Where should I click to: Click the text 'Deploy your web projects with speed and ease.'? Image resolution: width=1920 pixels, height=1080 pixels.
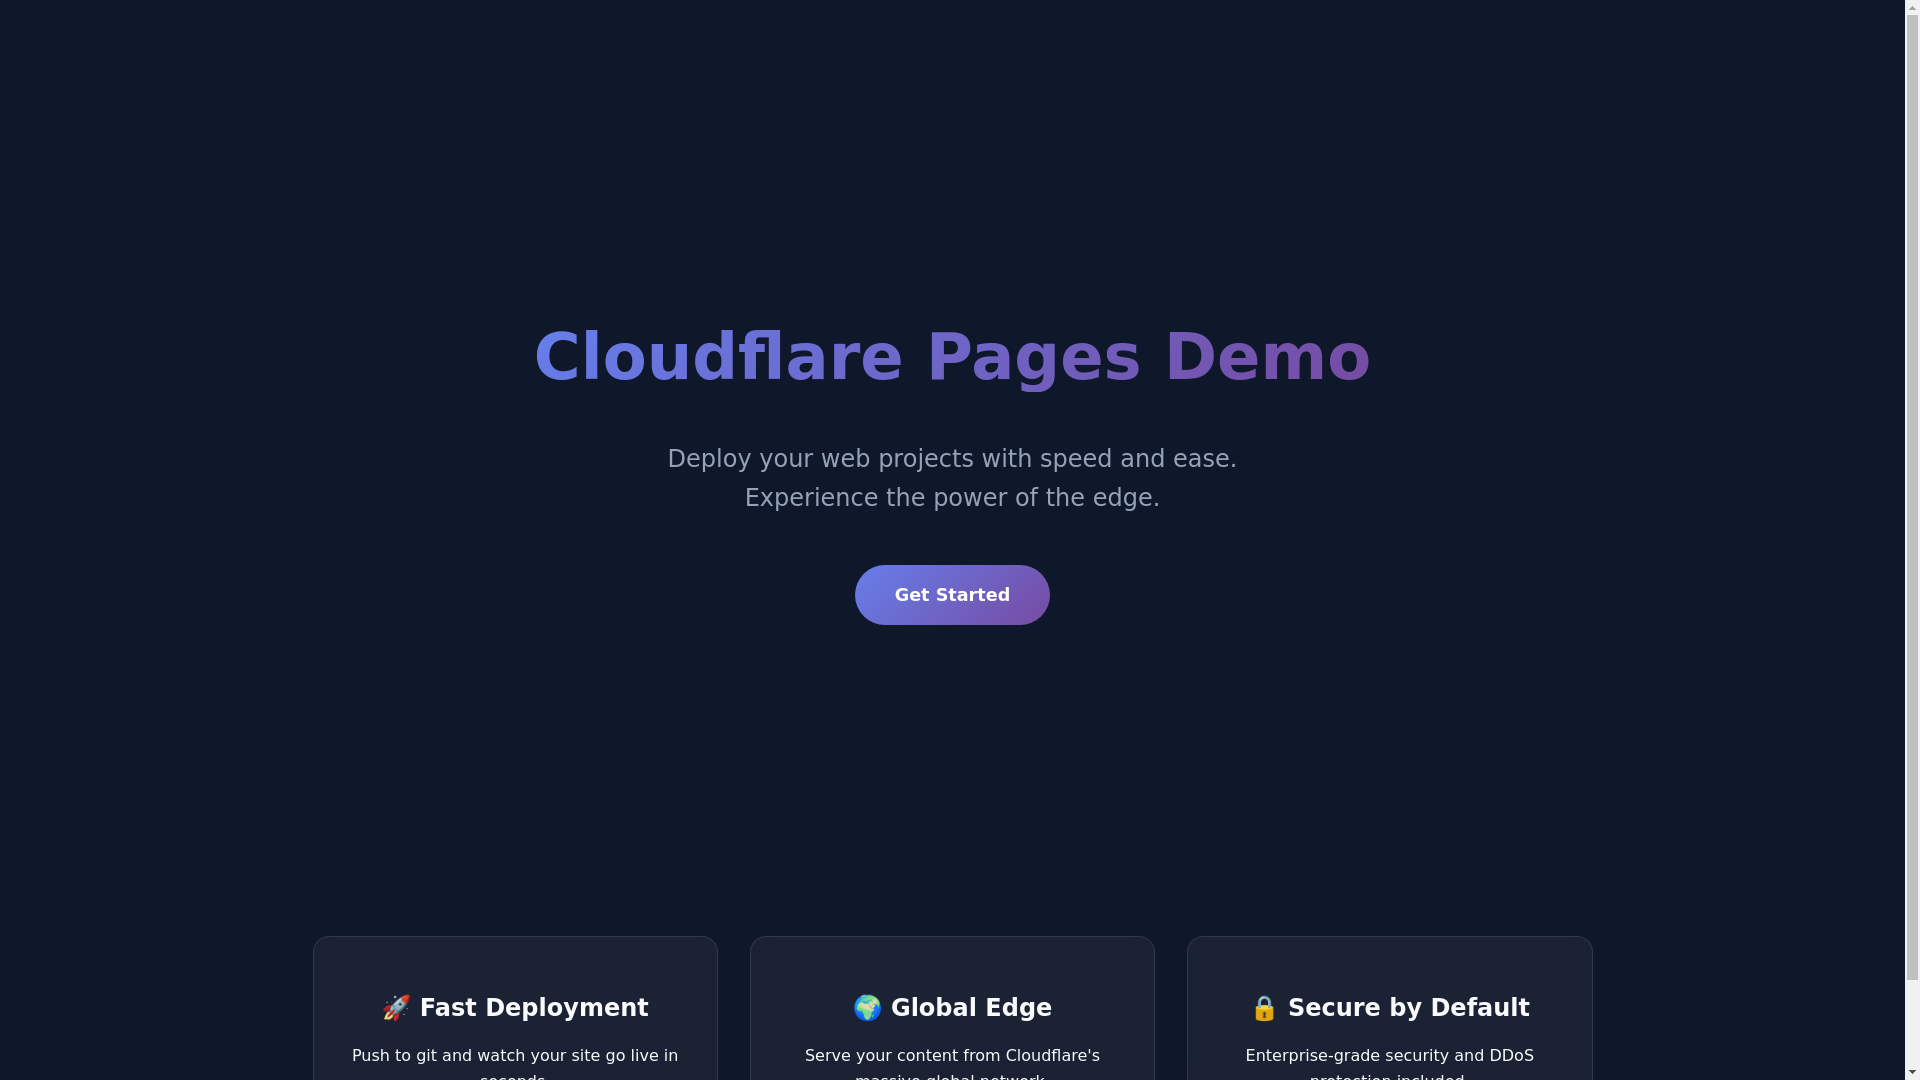pyautogui.click(x=952, y=459)
